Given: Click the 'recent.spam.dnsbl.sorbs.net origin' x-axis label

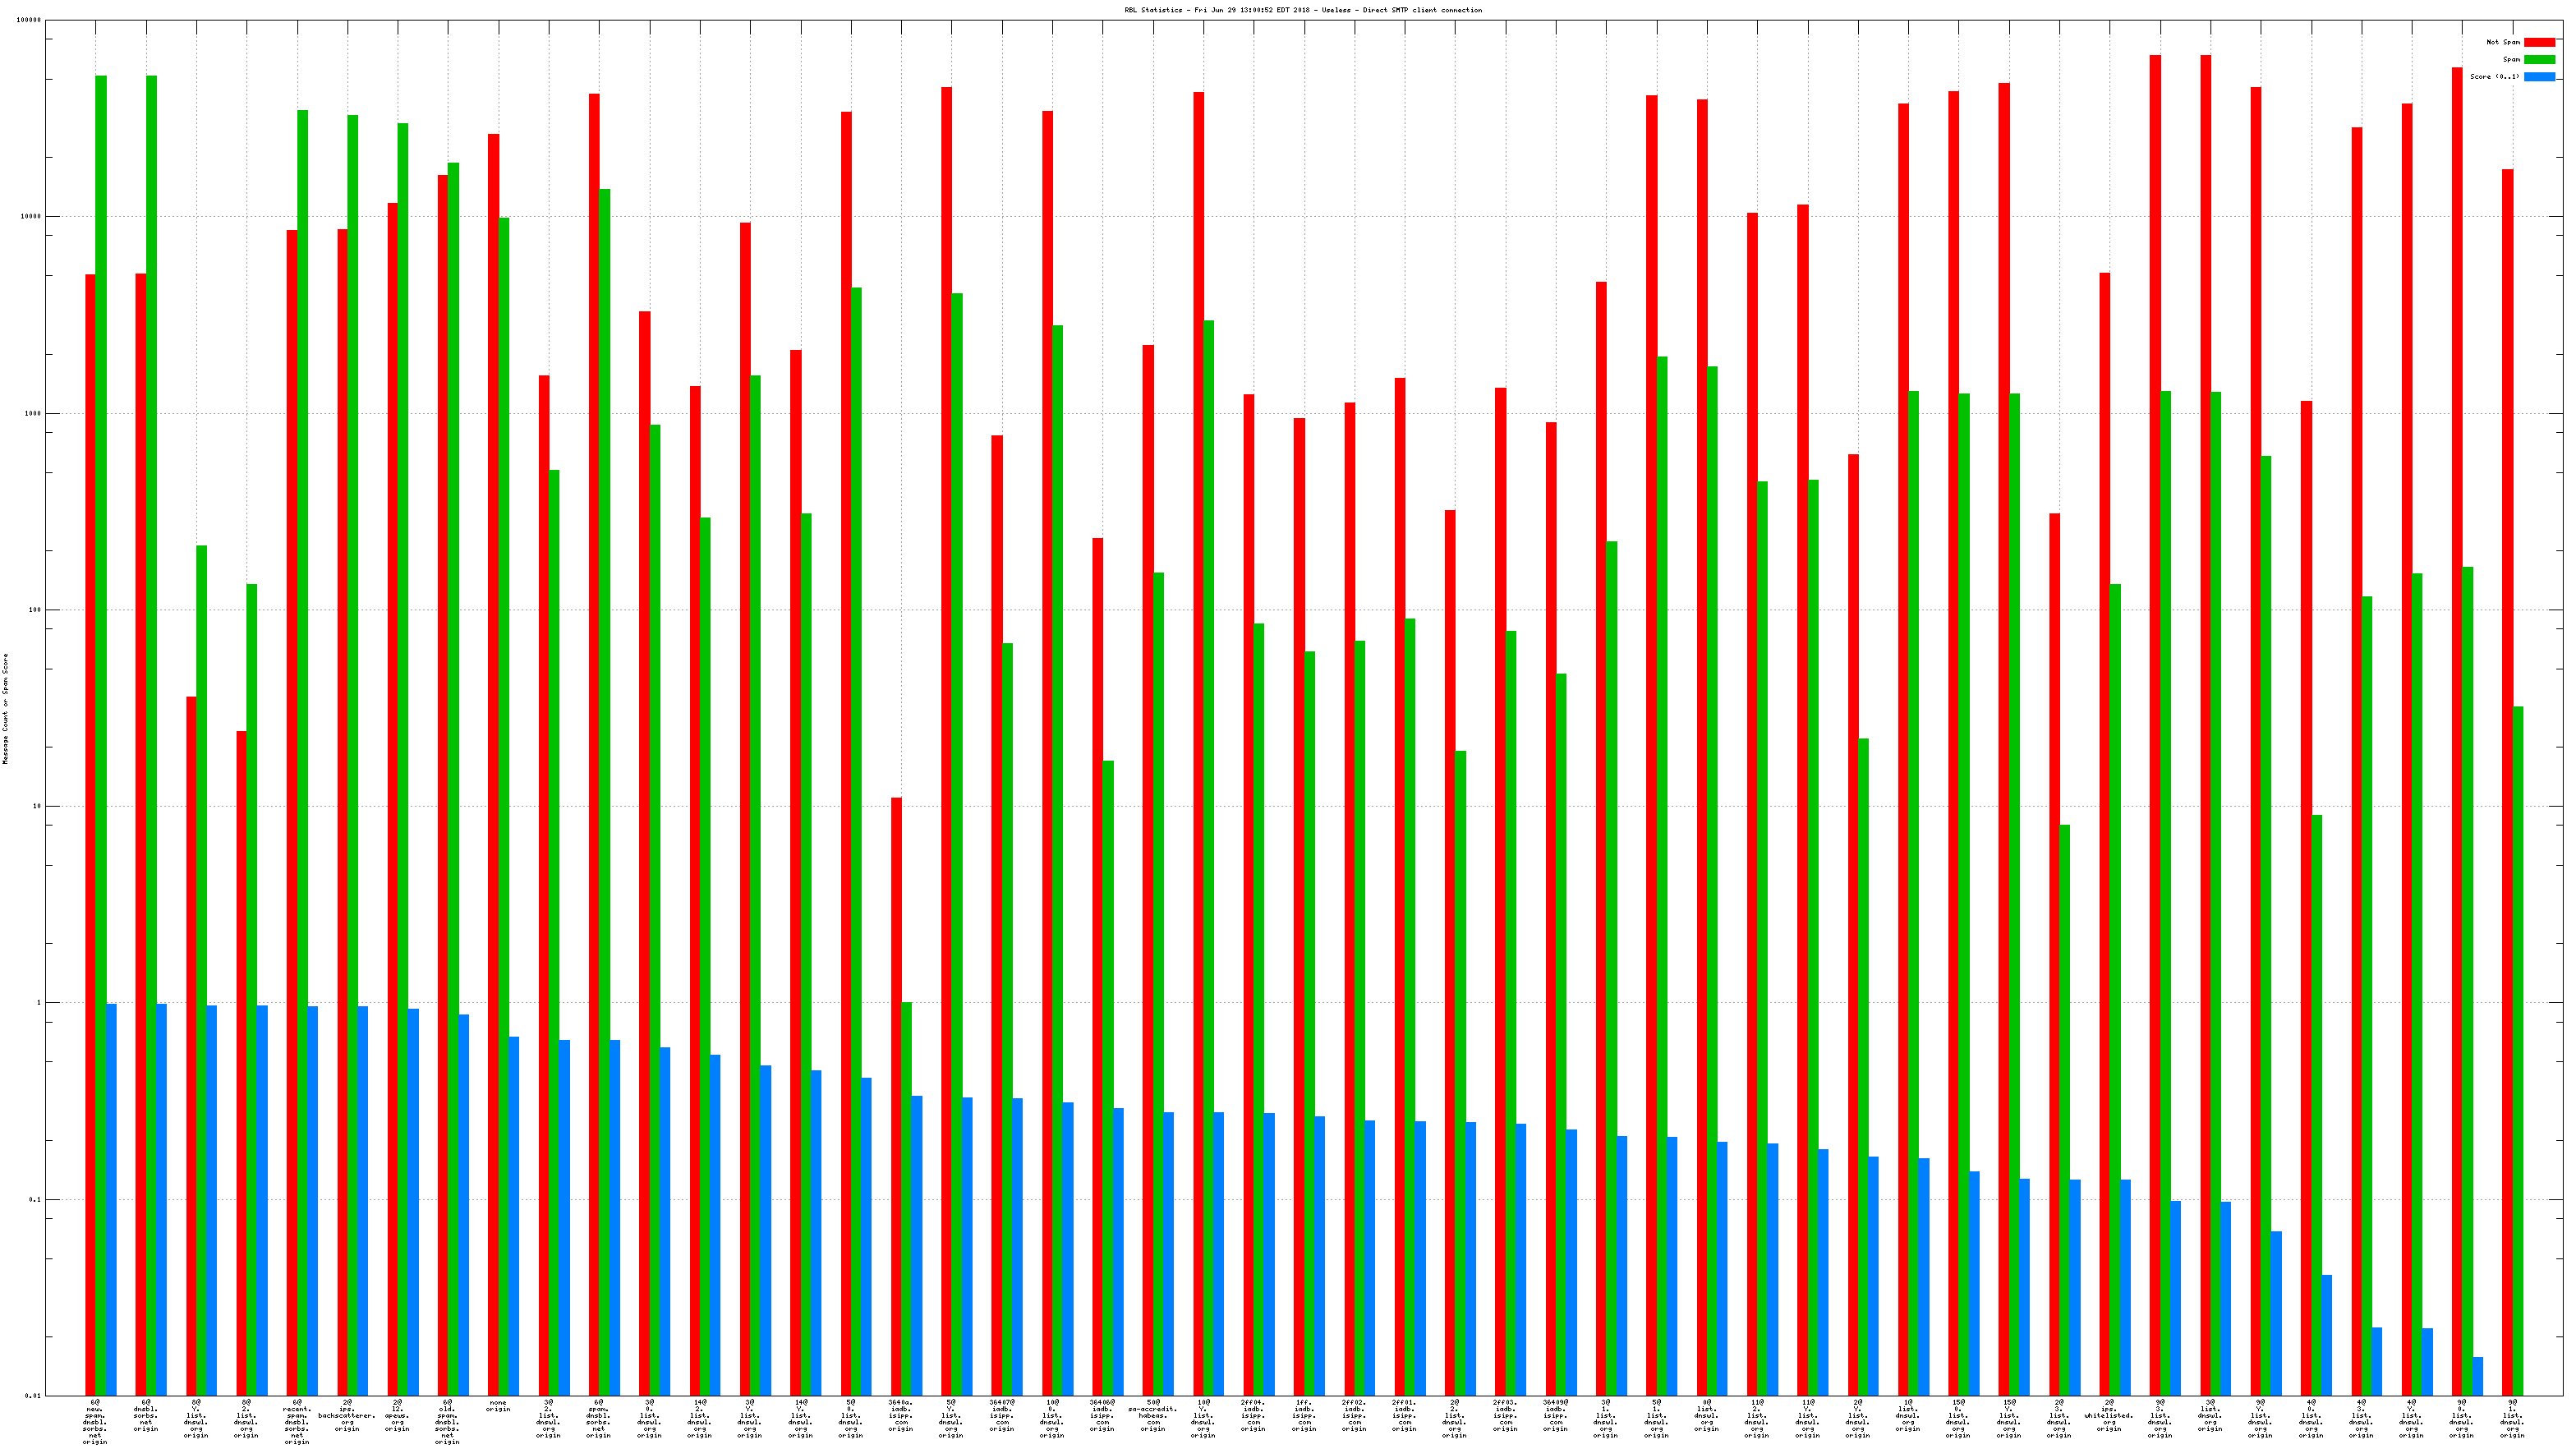Looking at the screenshot, I should coord(297,1422).
